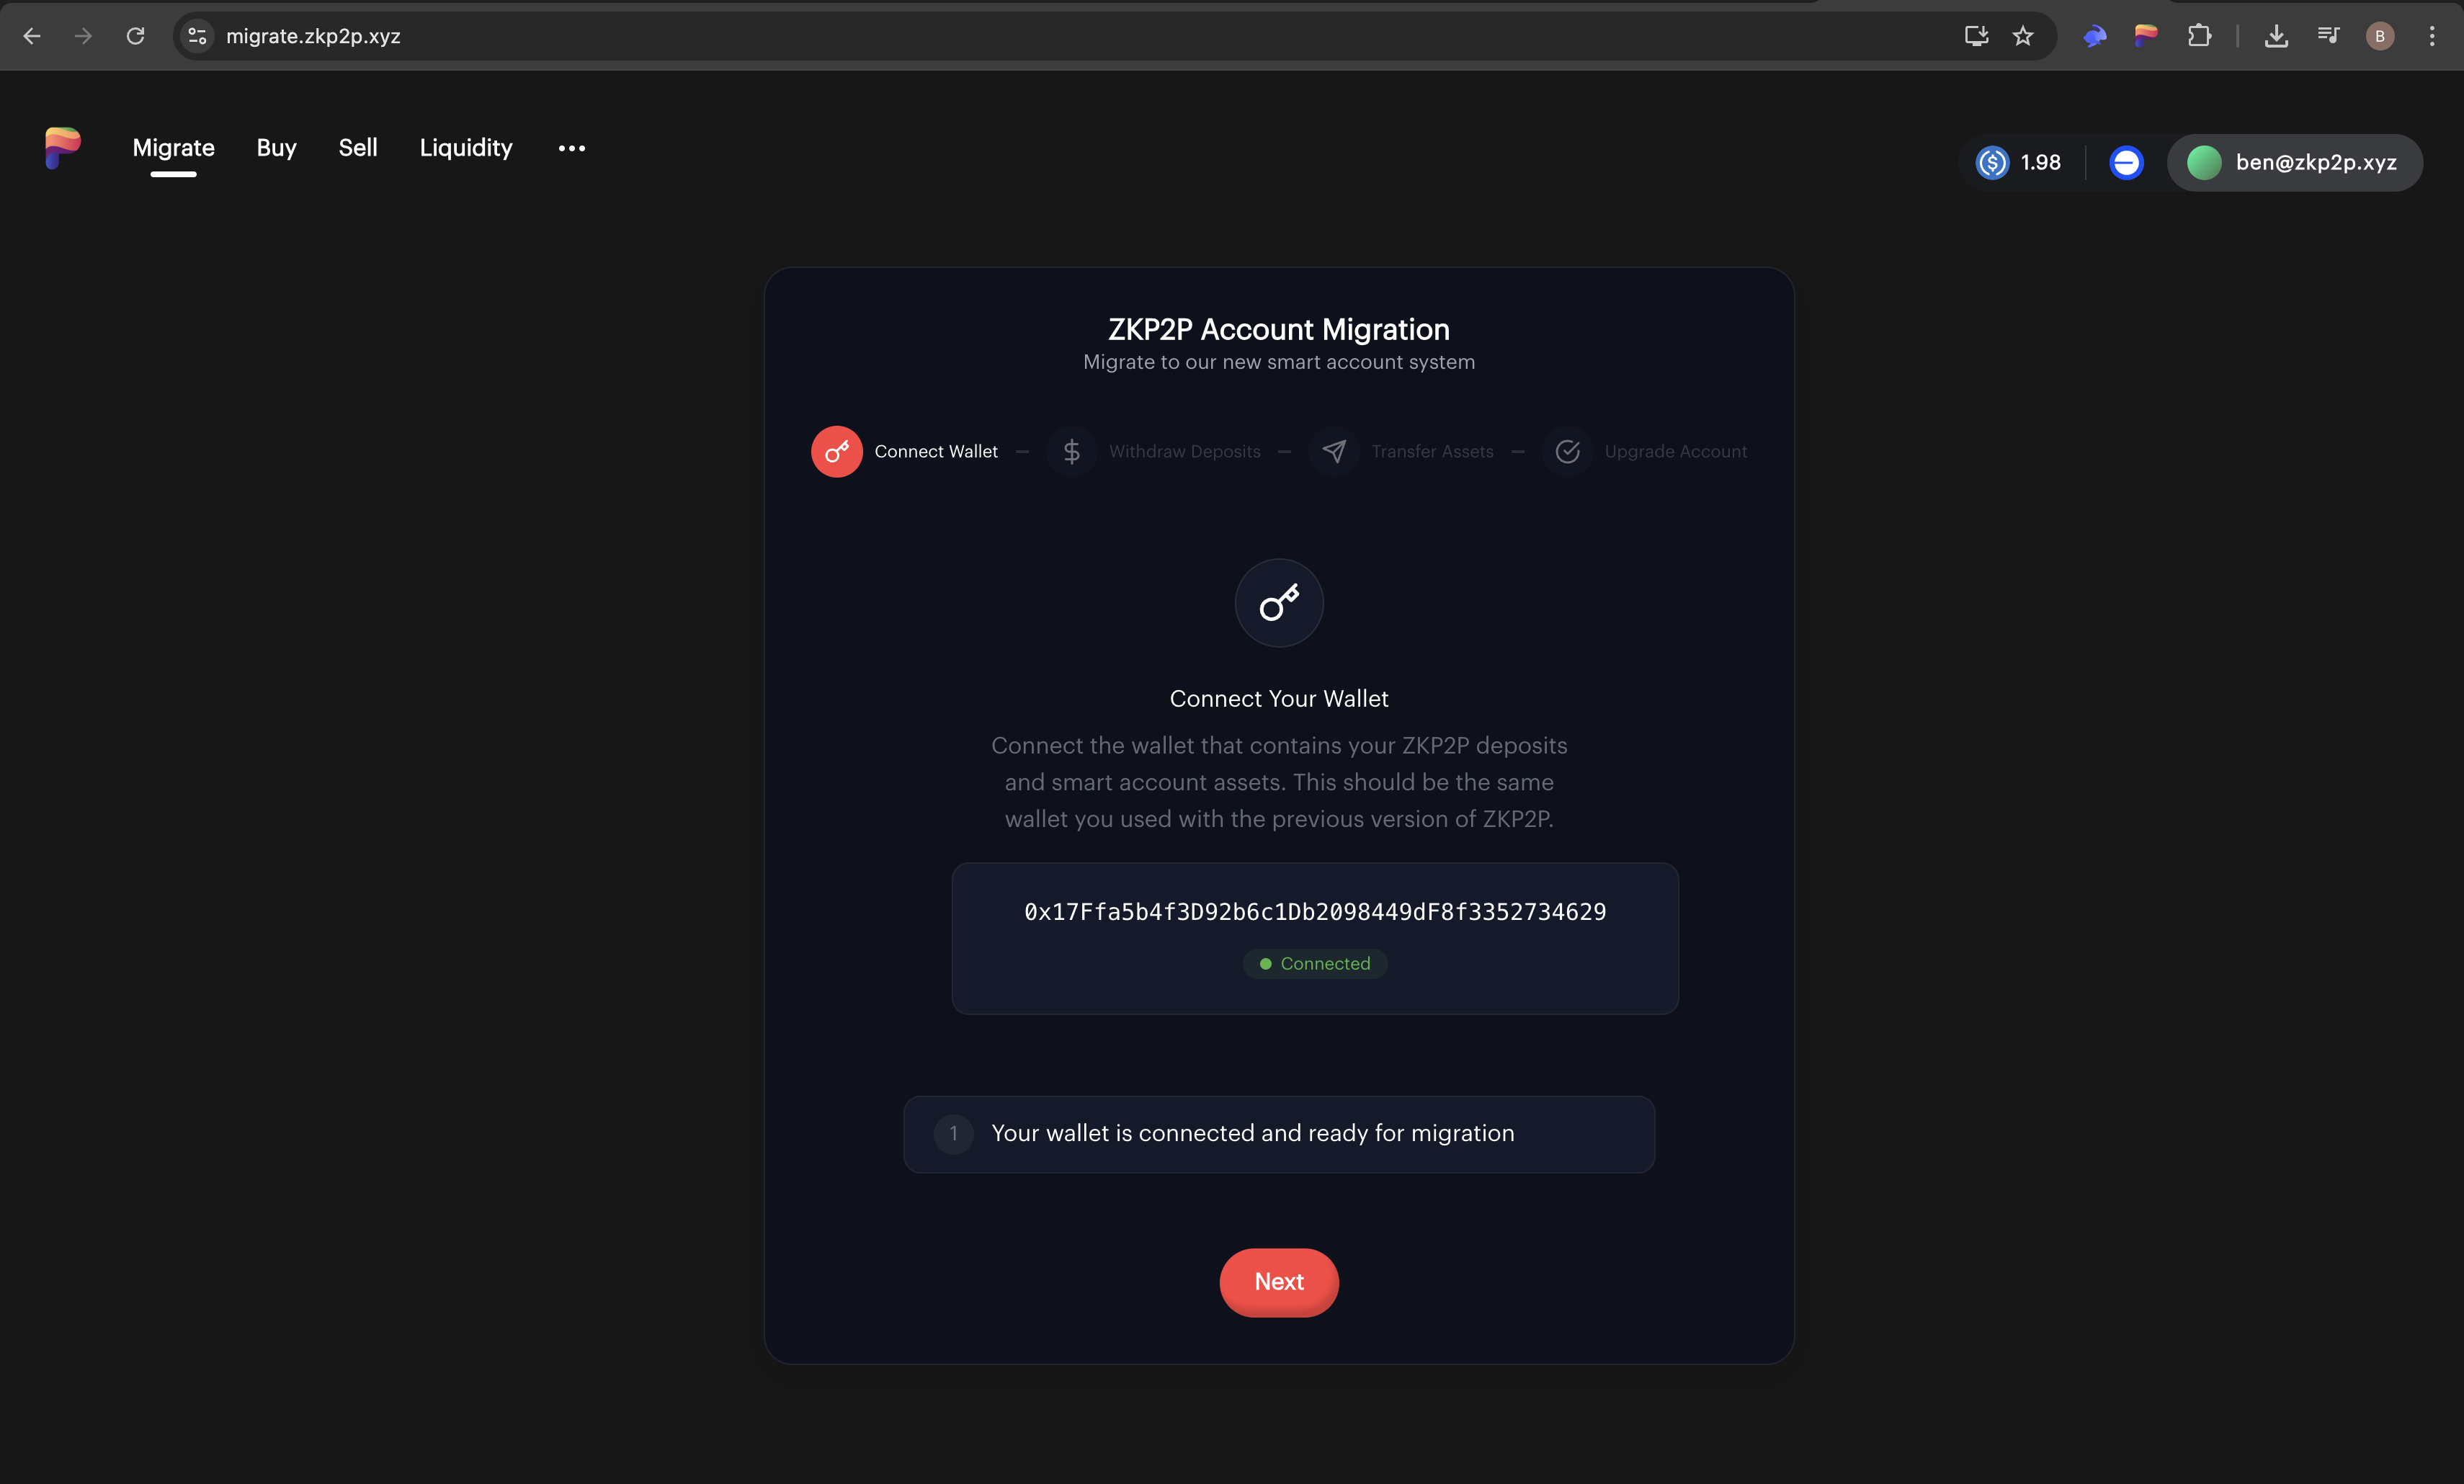Open the blue bird browser extension

click(2095, 36)
